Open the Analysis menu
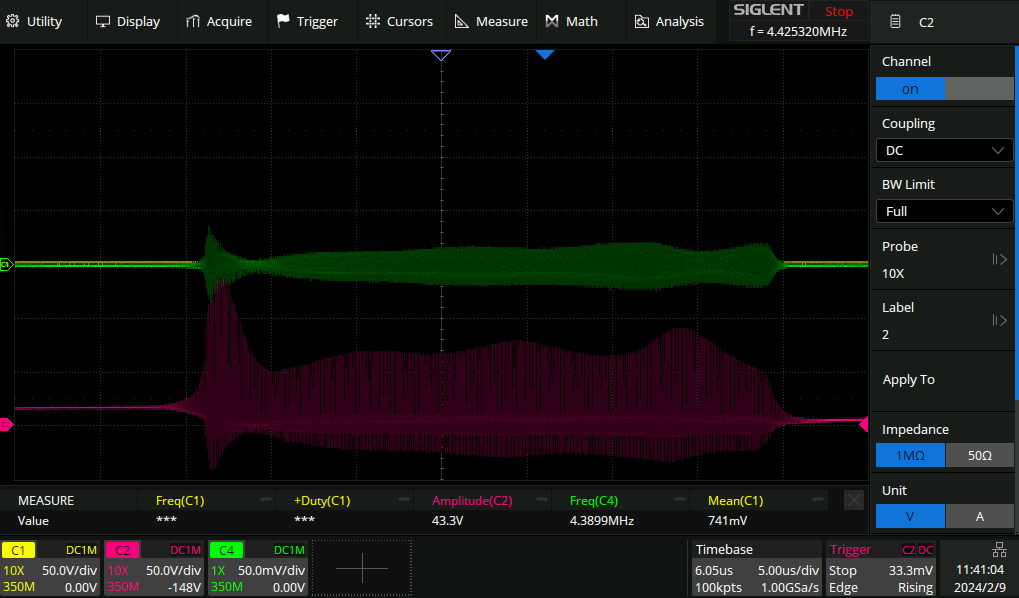The image size is (1019, 598). coord(667,21)
